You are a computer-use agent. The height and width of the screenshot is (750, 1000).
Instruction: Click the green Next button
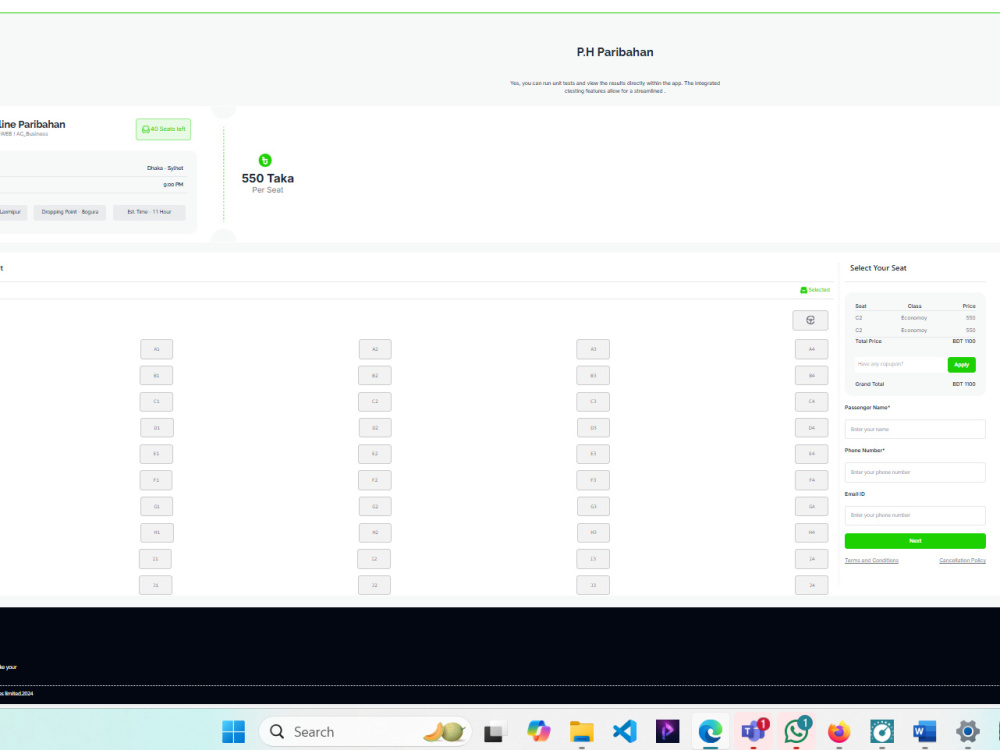915,541
